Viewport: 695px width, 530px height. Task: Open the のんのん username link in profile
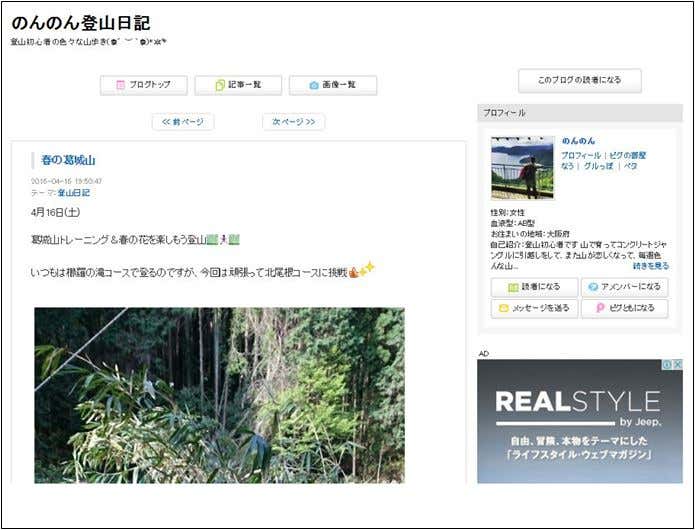tap(578, 141)
